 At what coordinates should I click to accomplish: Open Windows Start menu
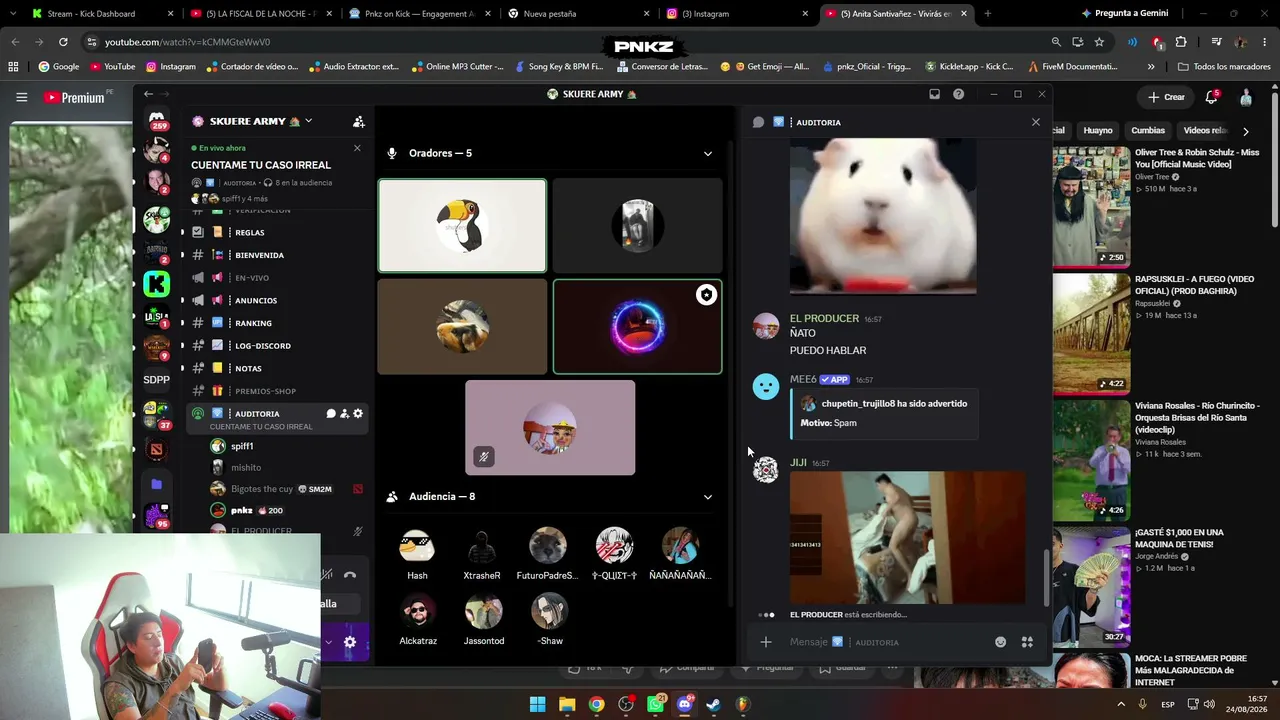tap(537, 704)
